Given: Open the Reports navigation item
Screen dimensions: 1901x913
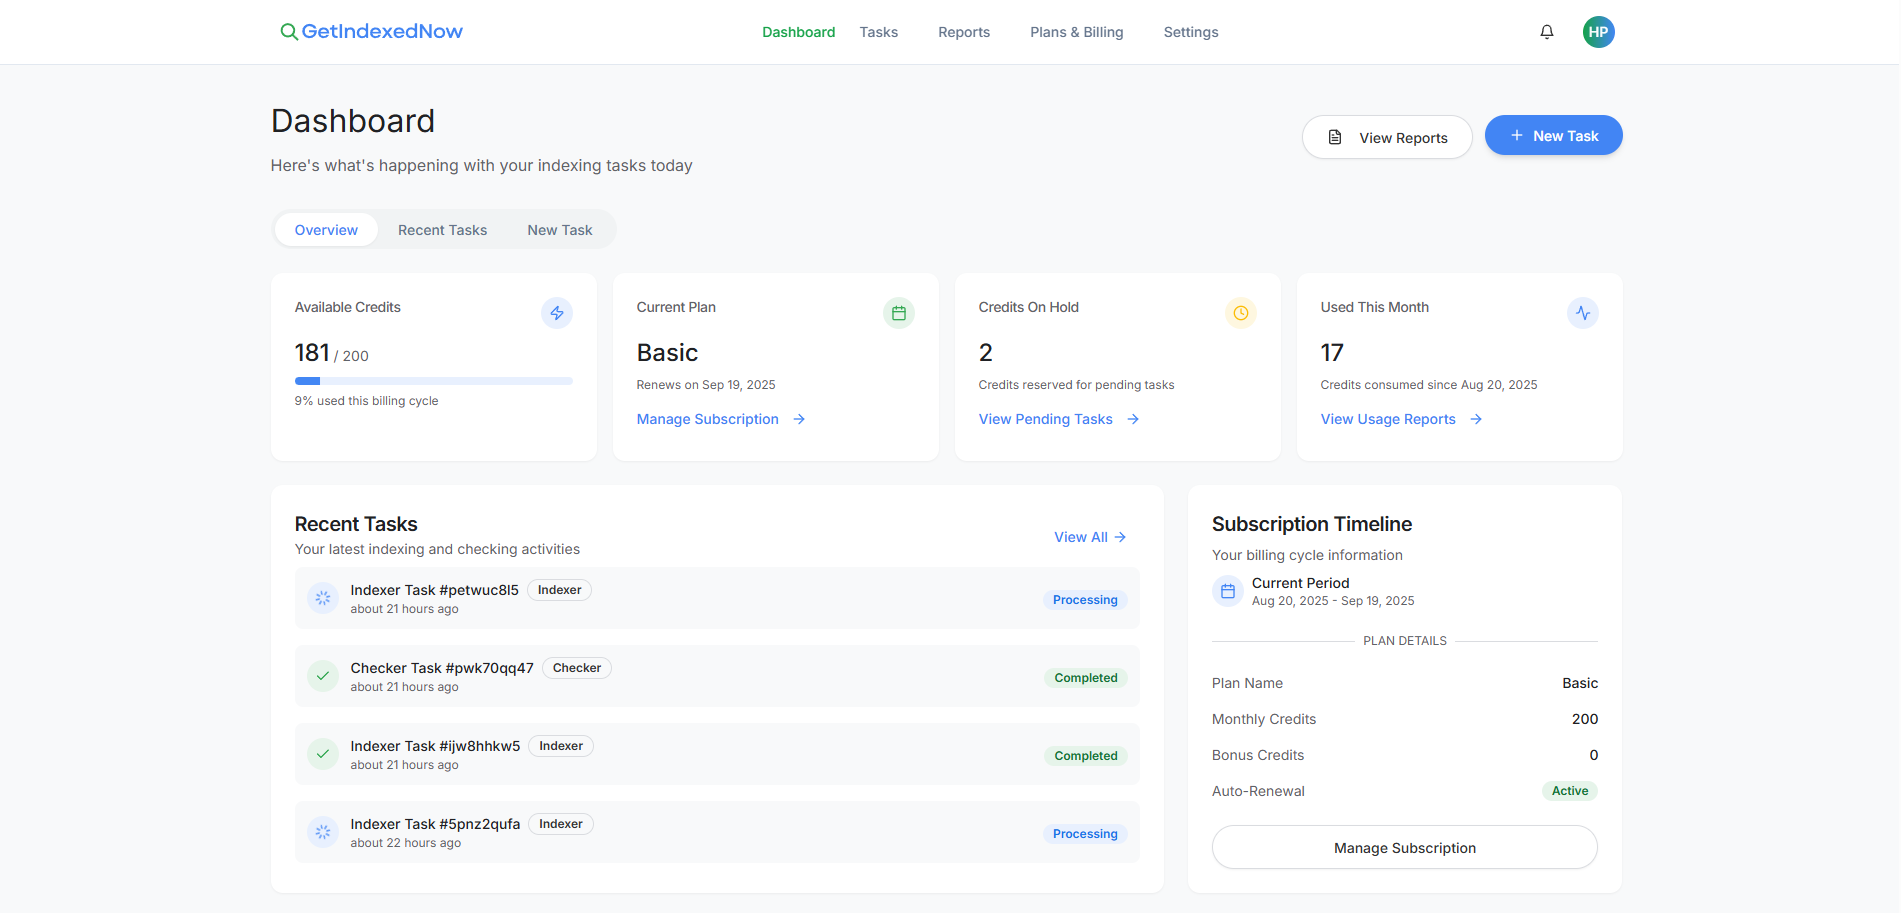Looking at the screenshot, I should click(x=963, y=31).
